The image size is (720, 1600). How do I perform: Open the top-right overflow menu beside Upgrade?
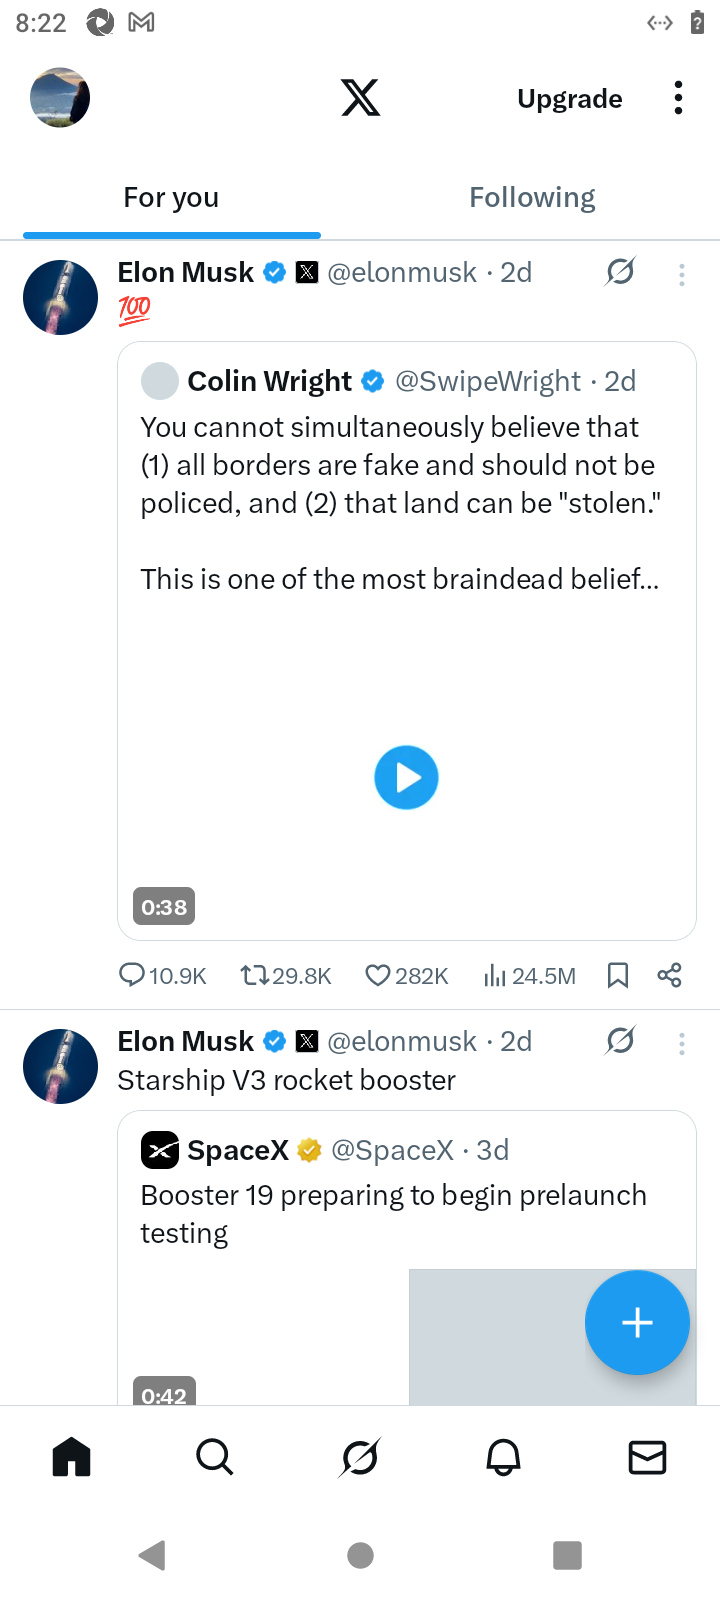(678, 98)
